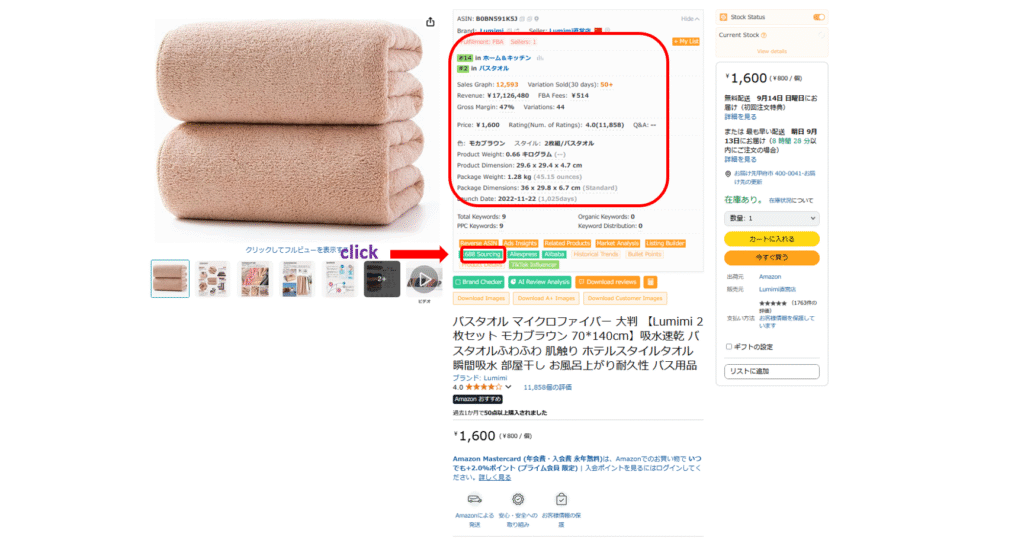
Task: Click the カートに入れる add-to-cart button
Action: coord(771,239)
